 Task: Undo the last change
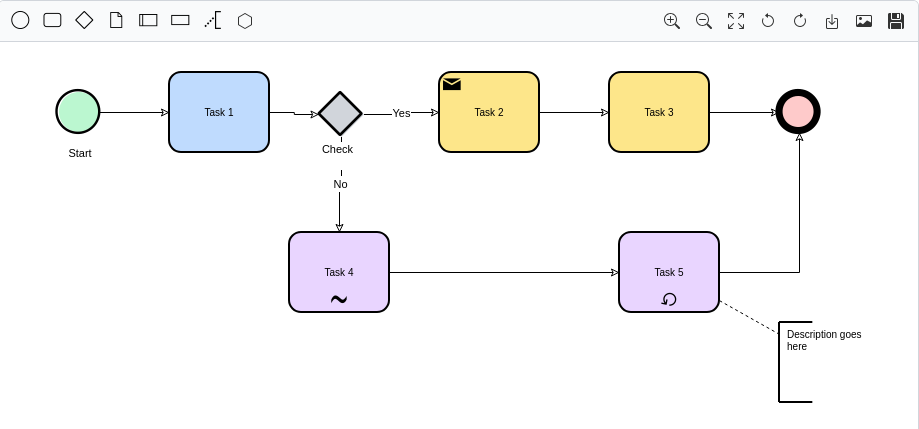coord(768,21)
